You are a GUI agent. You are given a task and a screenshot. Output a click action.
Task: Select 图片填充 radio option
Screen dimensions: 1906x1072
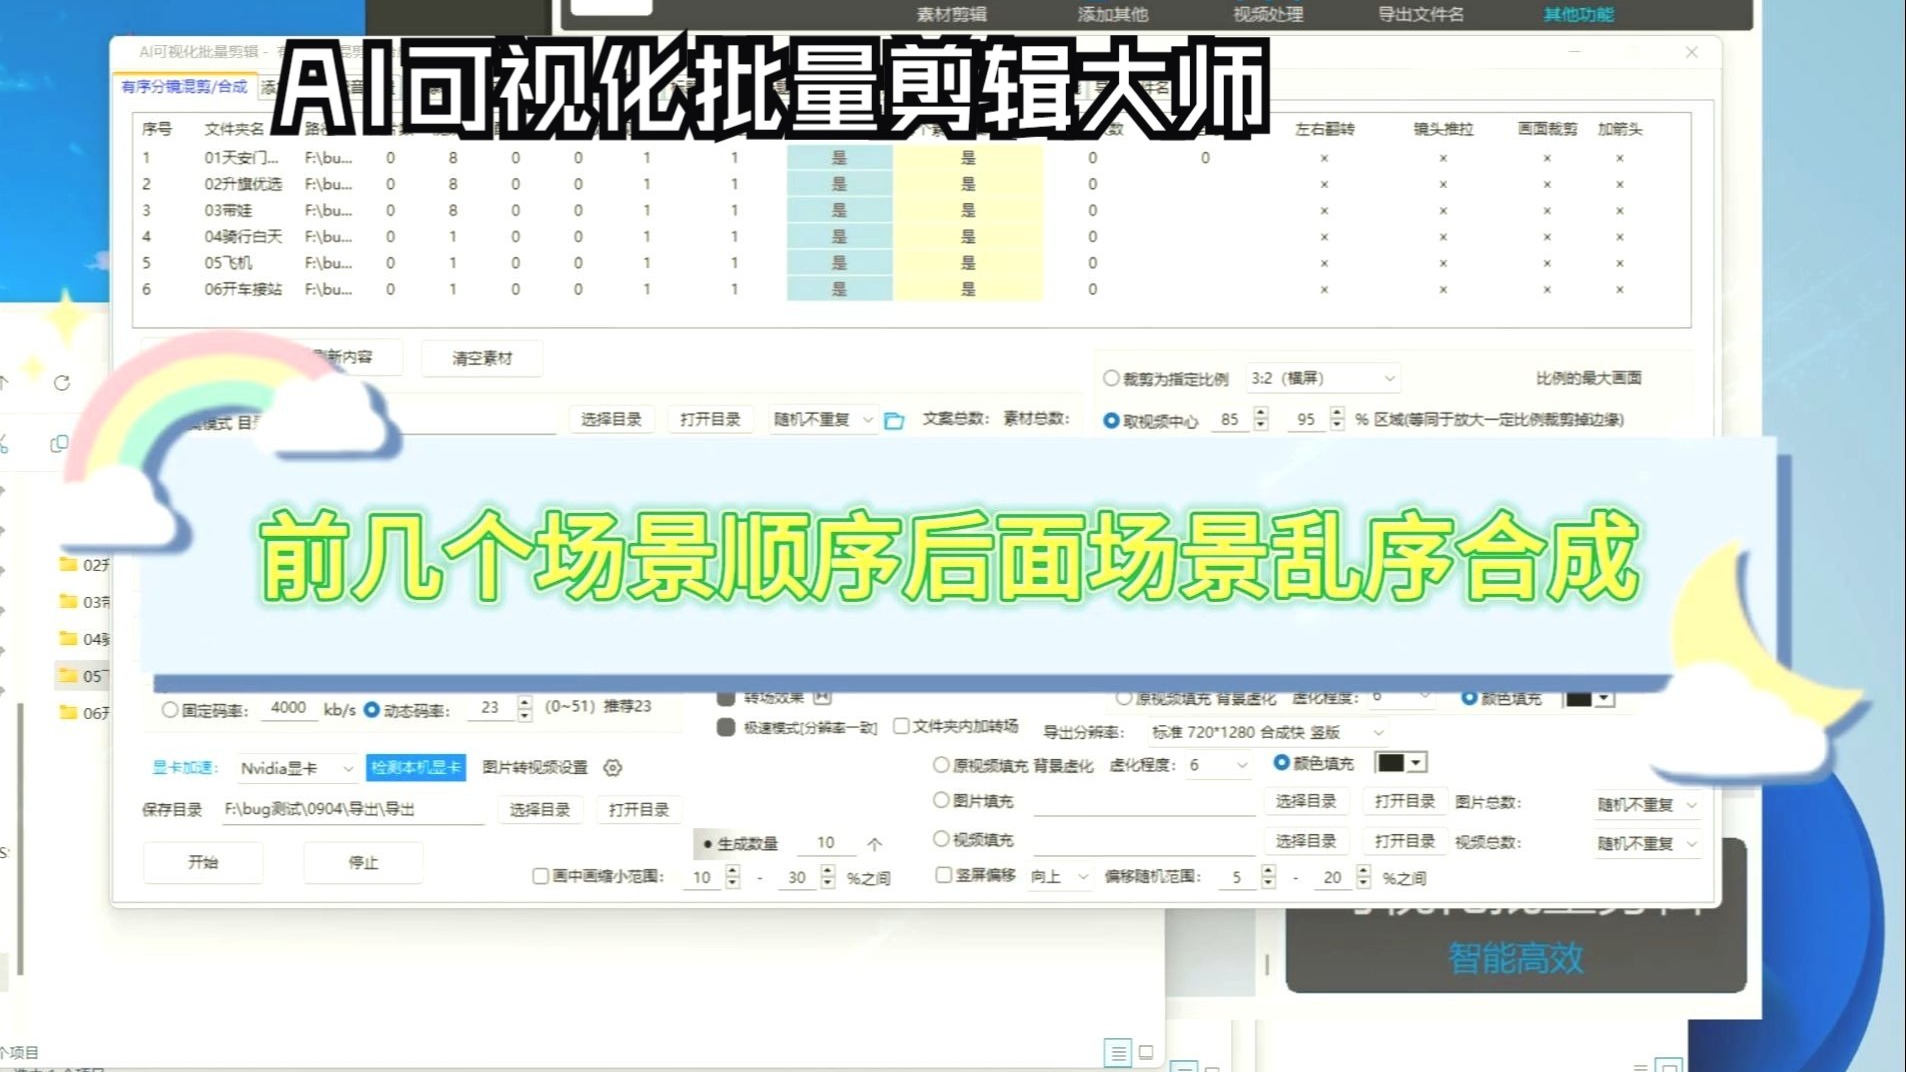click(941, 800)
